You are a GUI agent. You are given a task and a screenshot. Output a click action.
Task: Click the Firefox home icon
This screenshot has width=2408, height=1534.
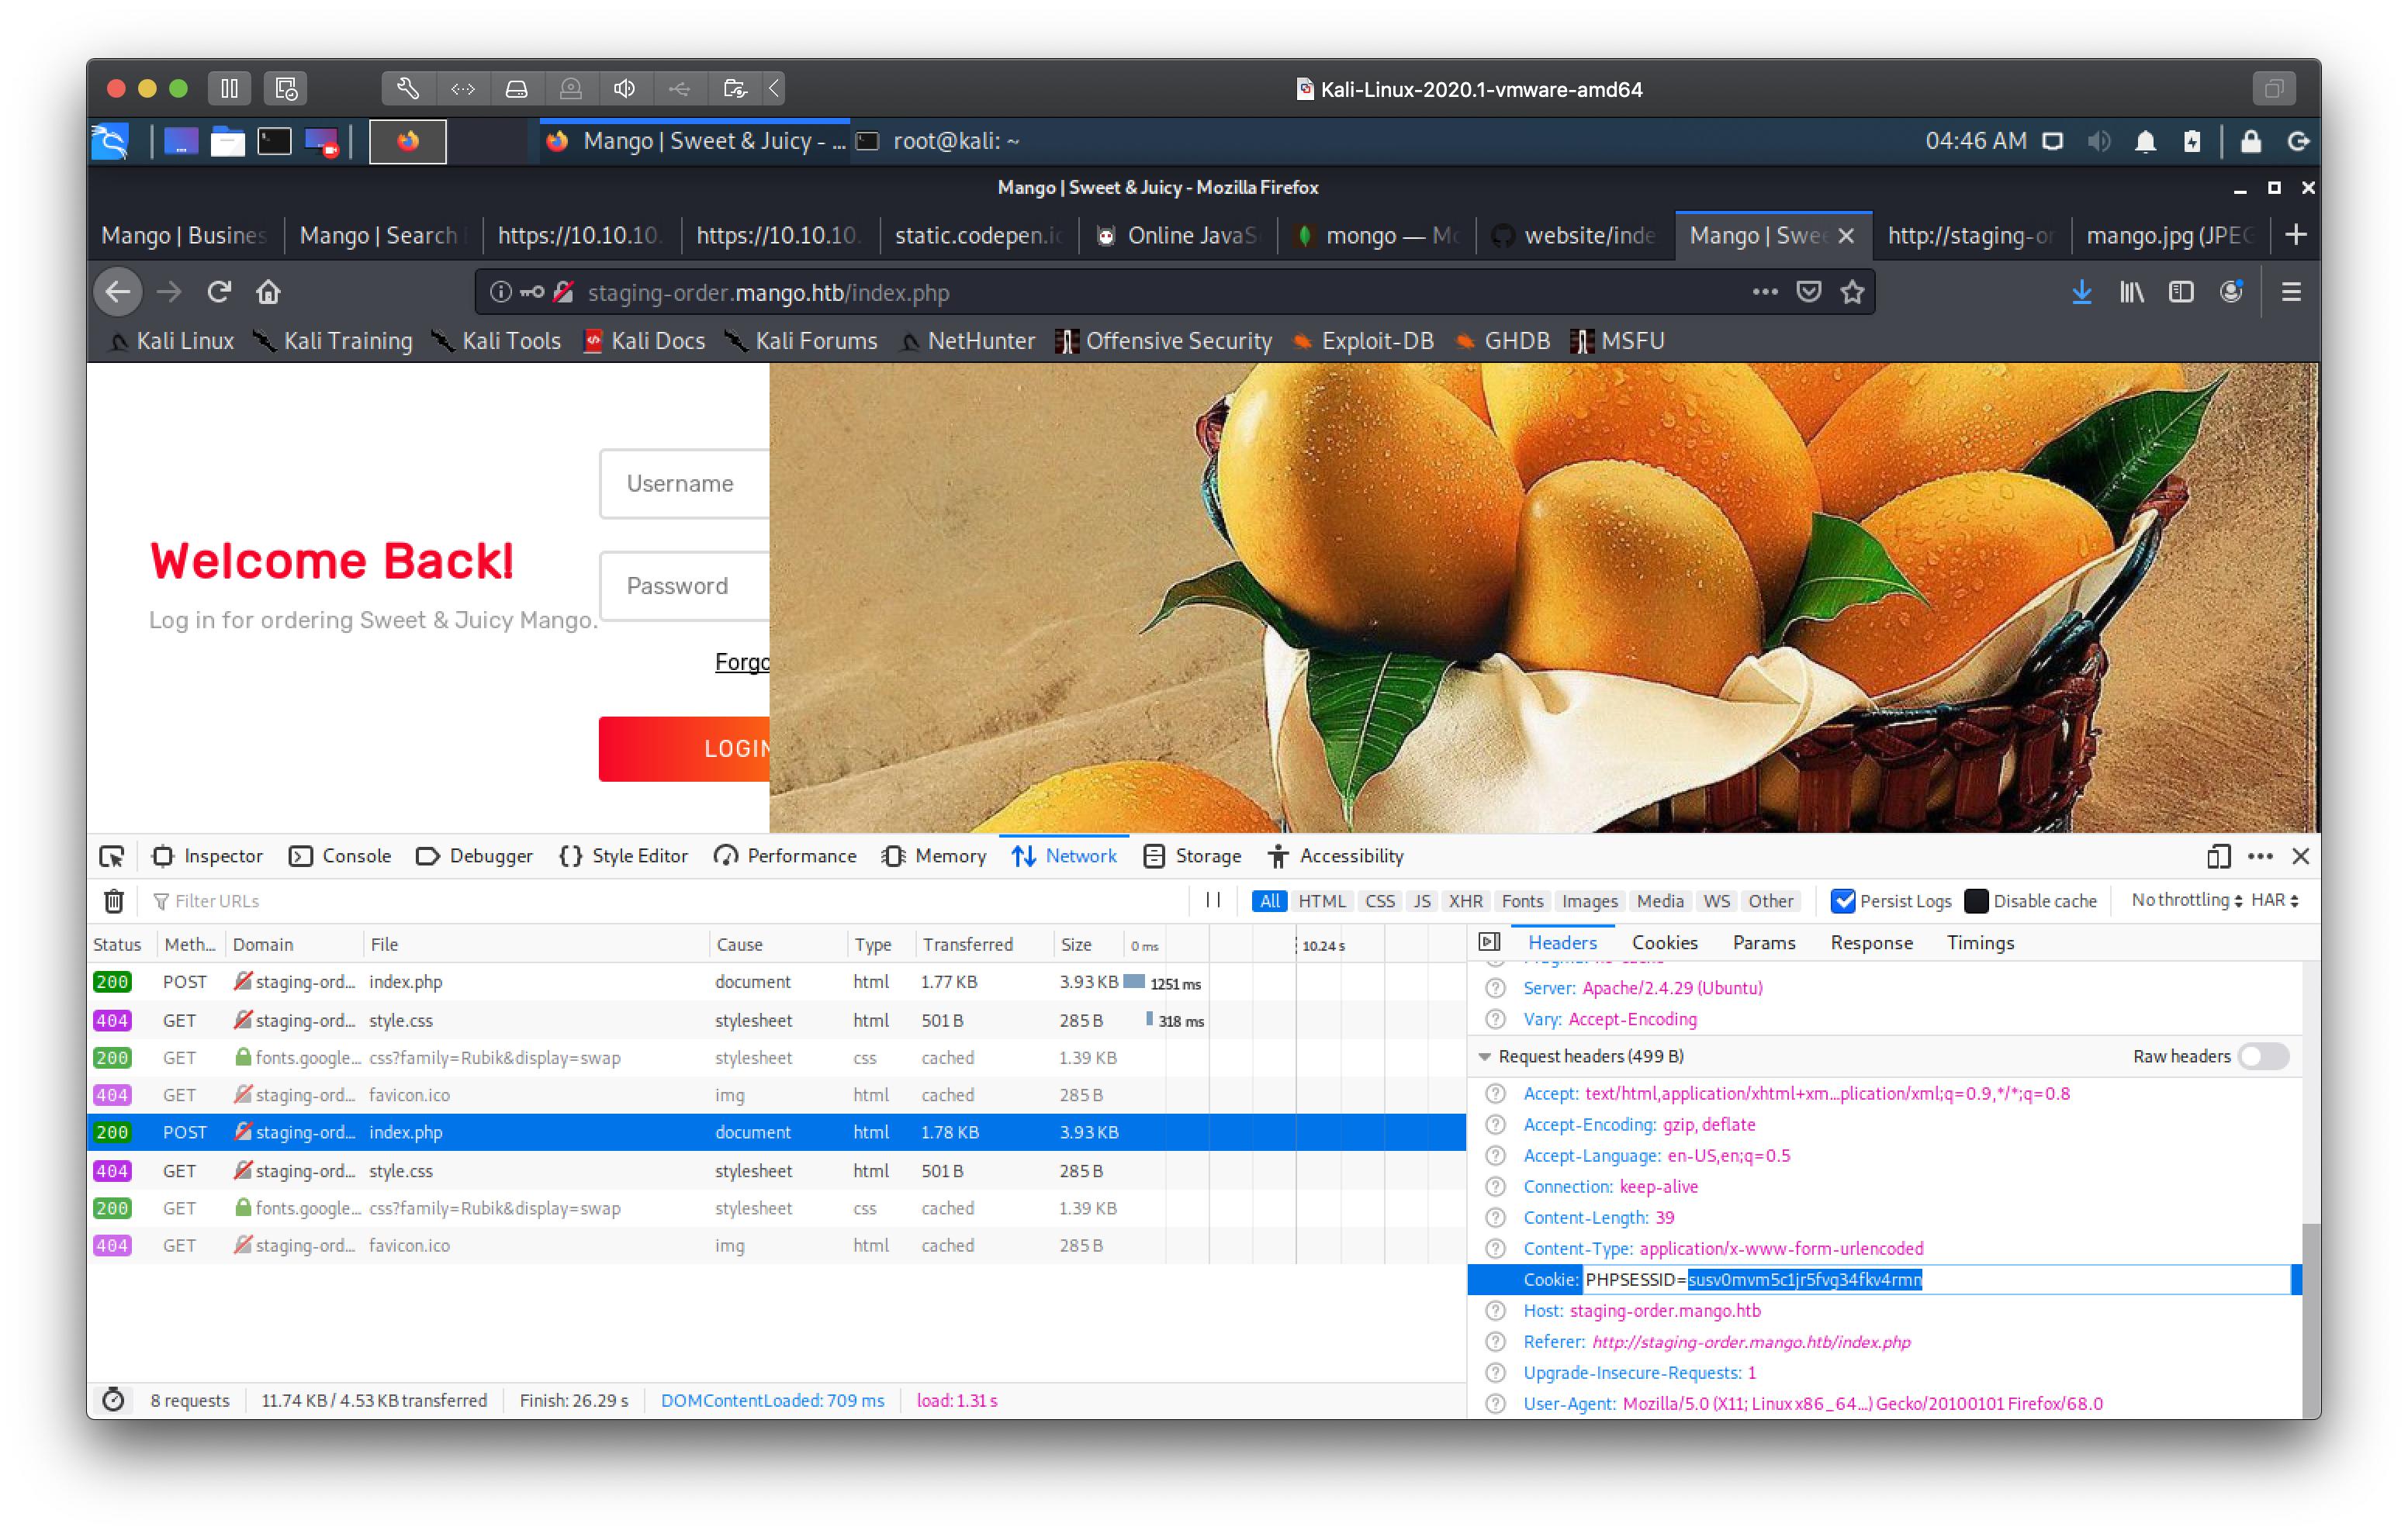tap(268, 292)
